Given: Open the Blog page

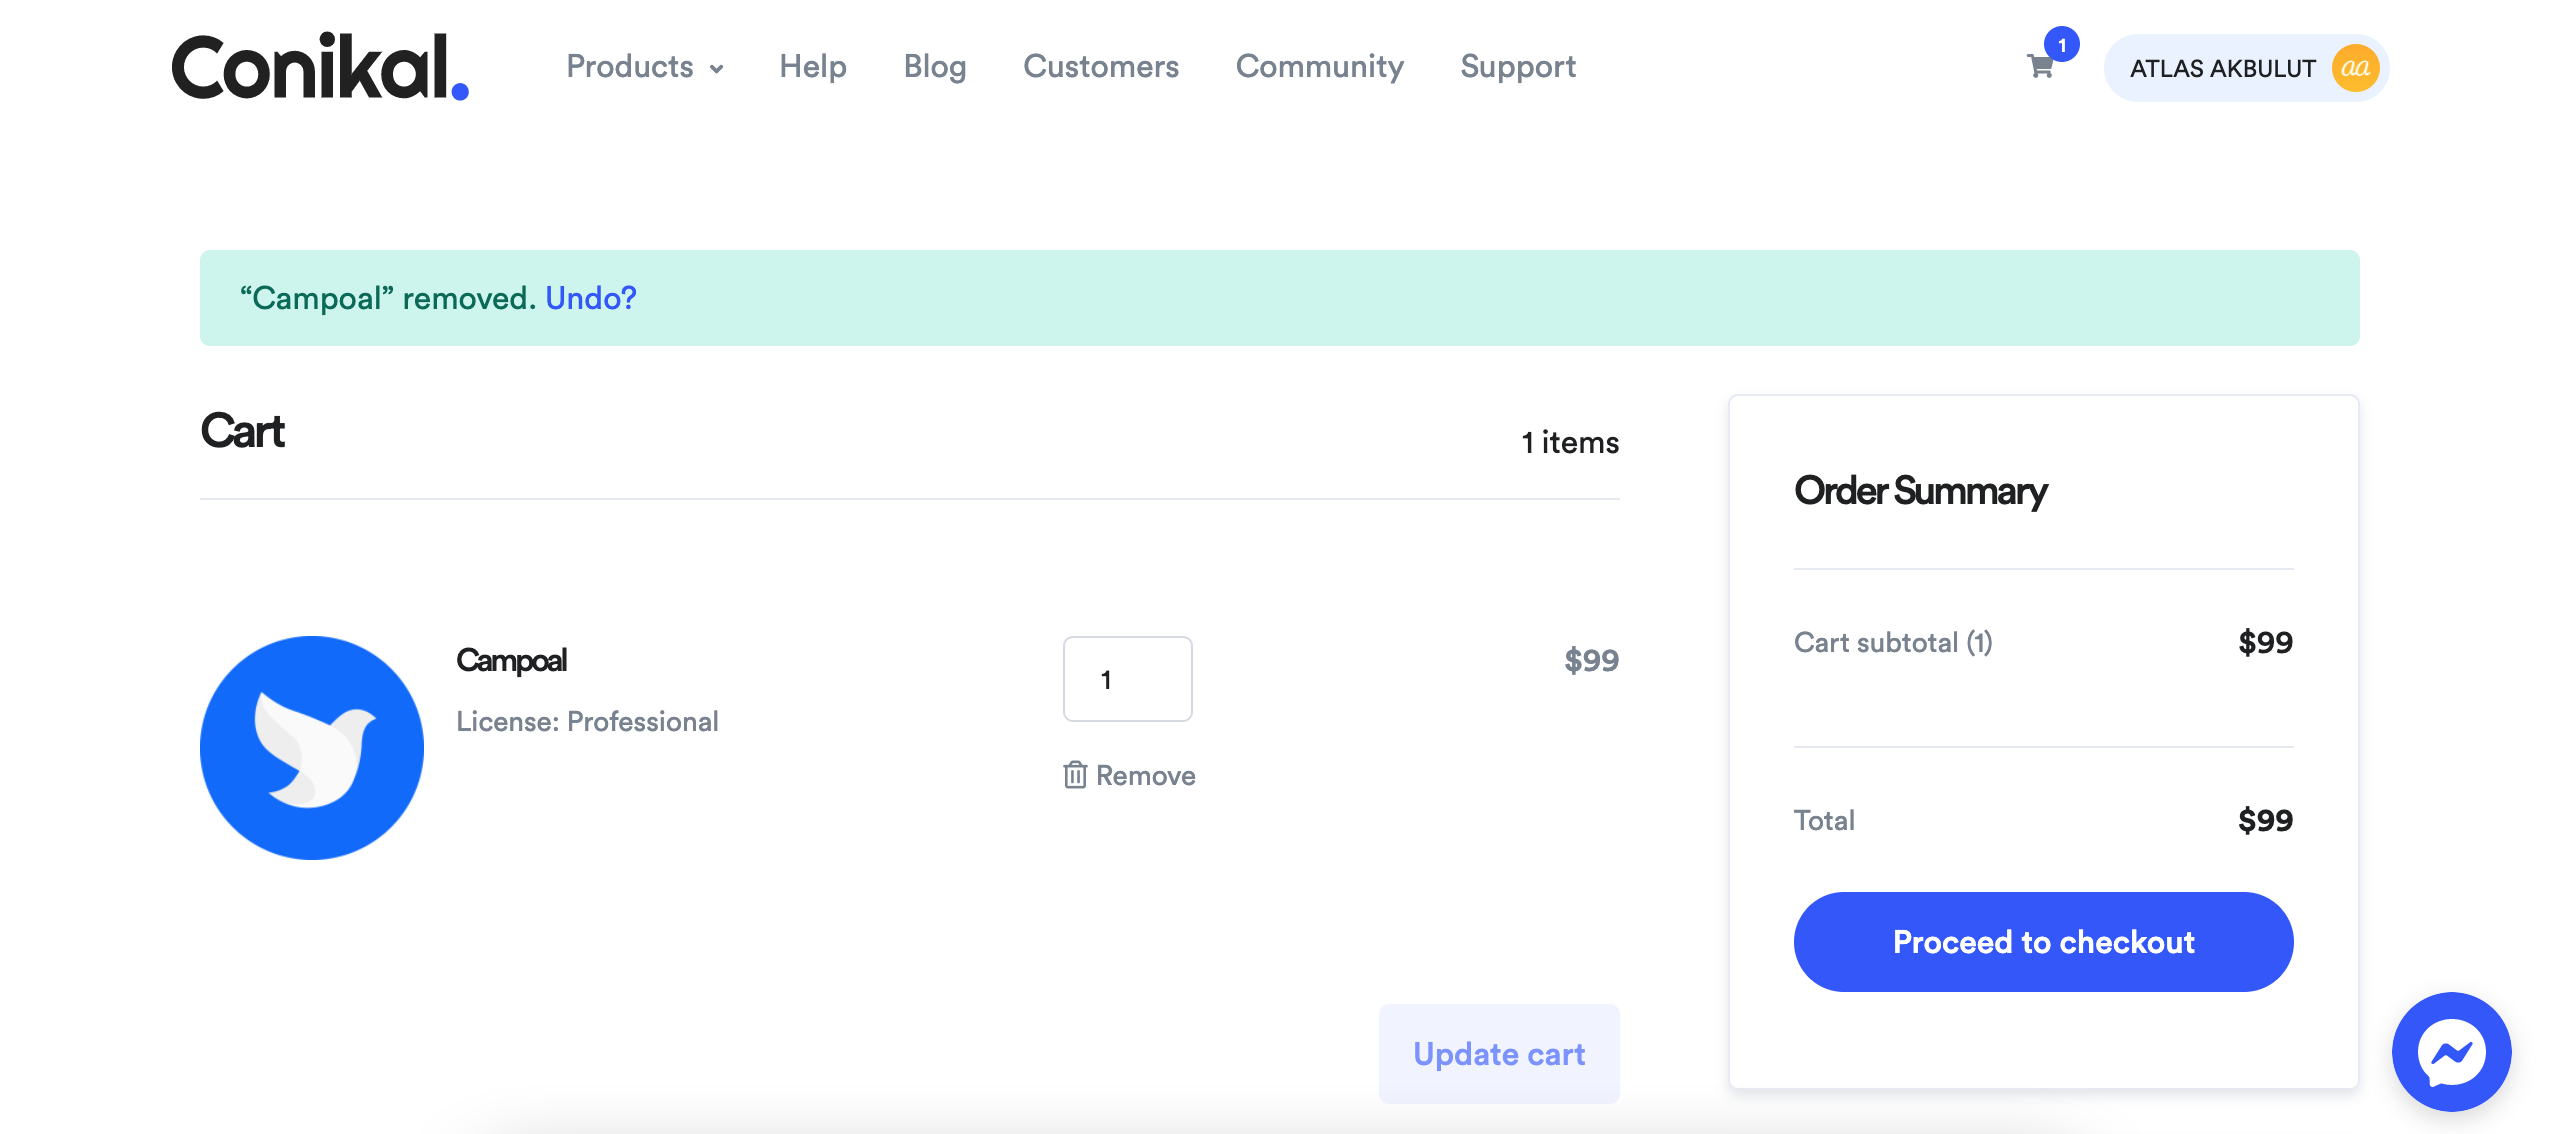Looking at the screenshot, I should tap(935, 67).
